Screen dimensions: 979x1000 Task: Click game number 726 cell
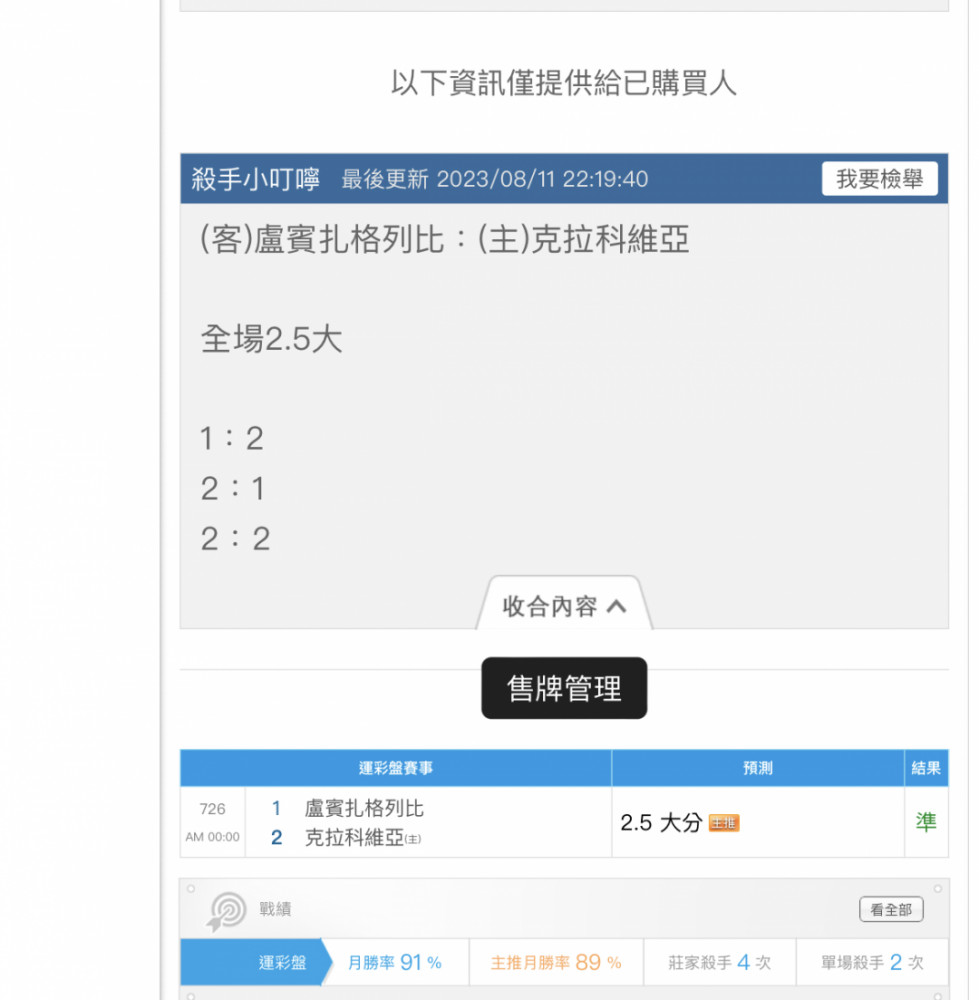(x=212, y=809)
